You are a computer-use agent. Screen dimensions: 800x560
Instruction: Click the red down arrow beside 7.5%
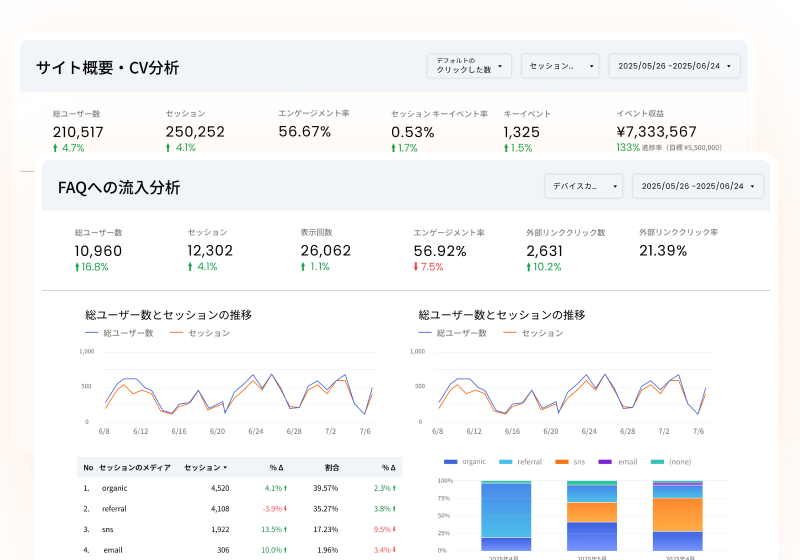416,267
